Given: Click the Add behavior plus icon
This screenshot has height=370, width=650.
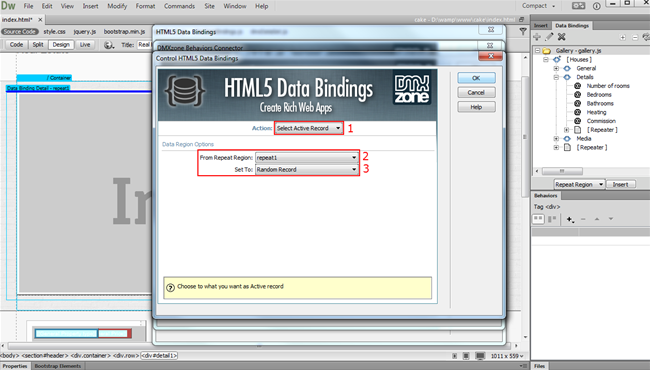Looking at the screenshot, I should pos(570,219).
